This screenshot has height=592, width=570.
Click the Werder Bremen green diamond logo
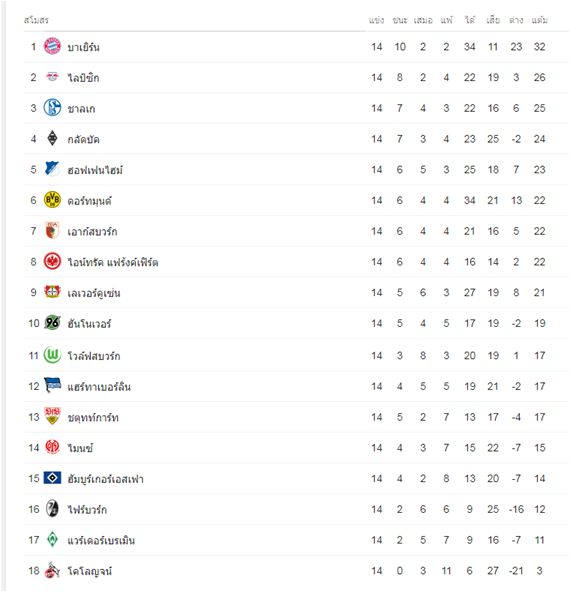[52, 539]
